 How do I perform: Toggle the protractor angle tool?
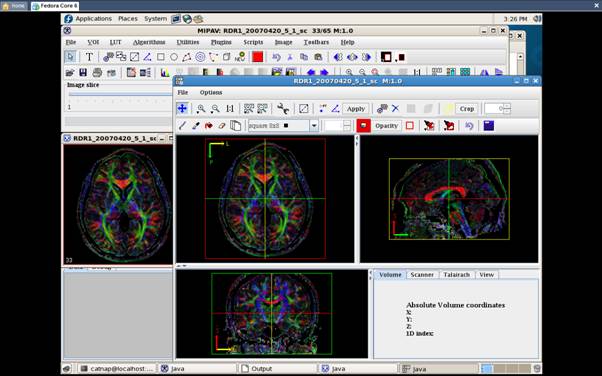[335, 109]
